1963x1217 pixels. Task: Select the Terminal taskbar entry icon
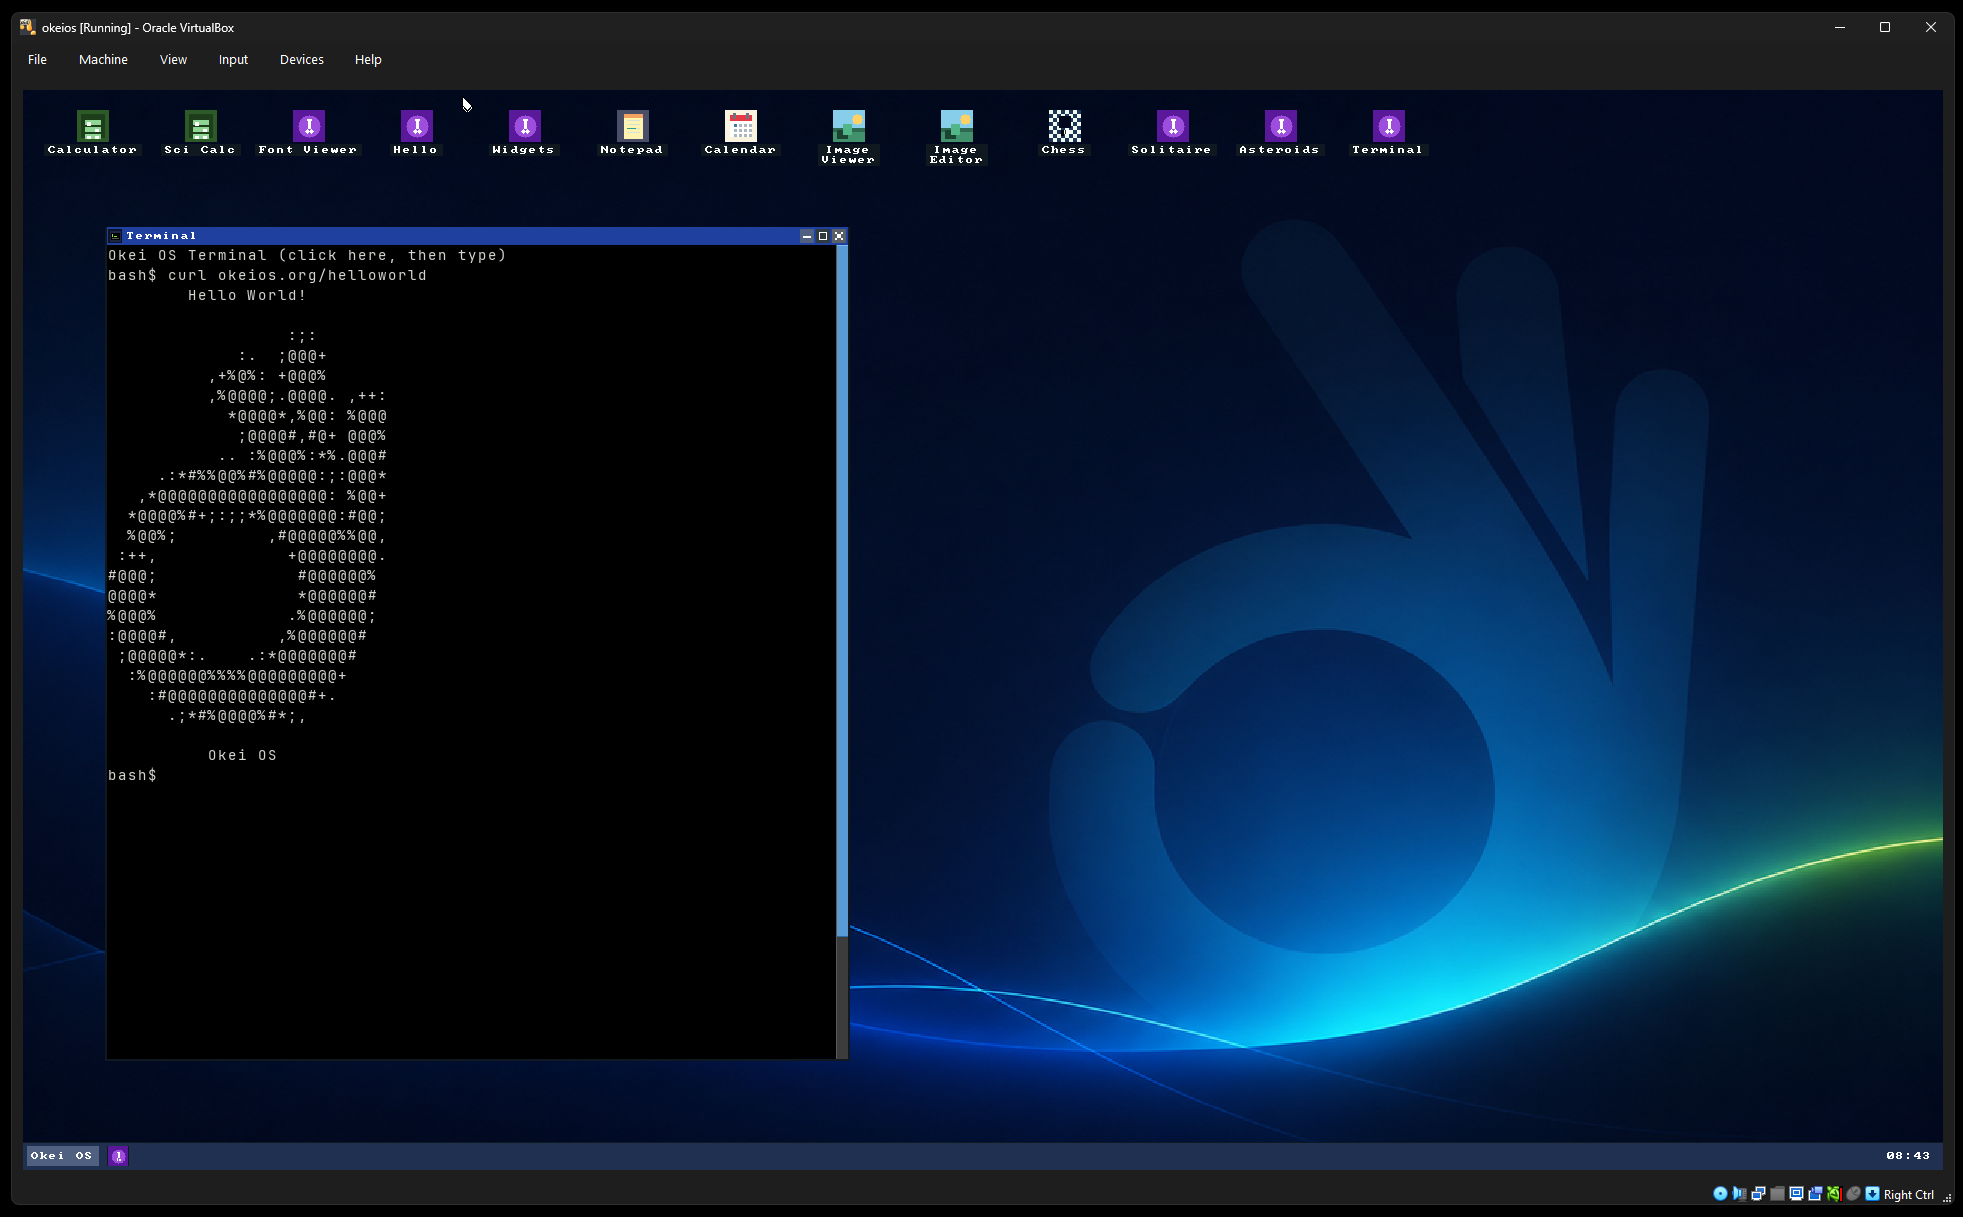point(118,1156)
